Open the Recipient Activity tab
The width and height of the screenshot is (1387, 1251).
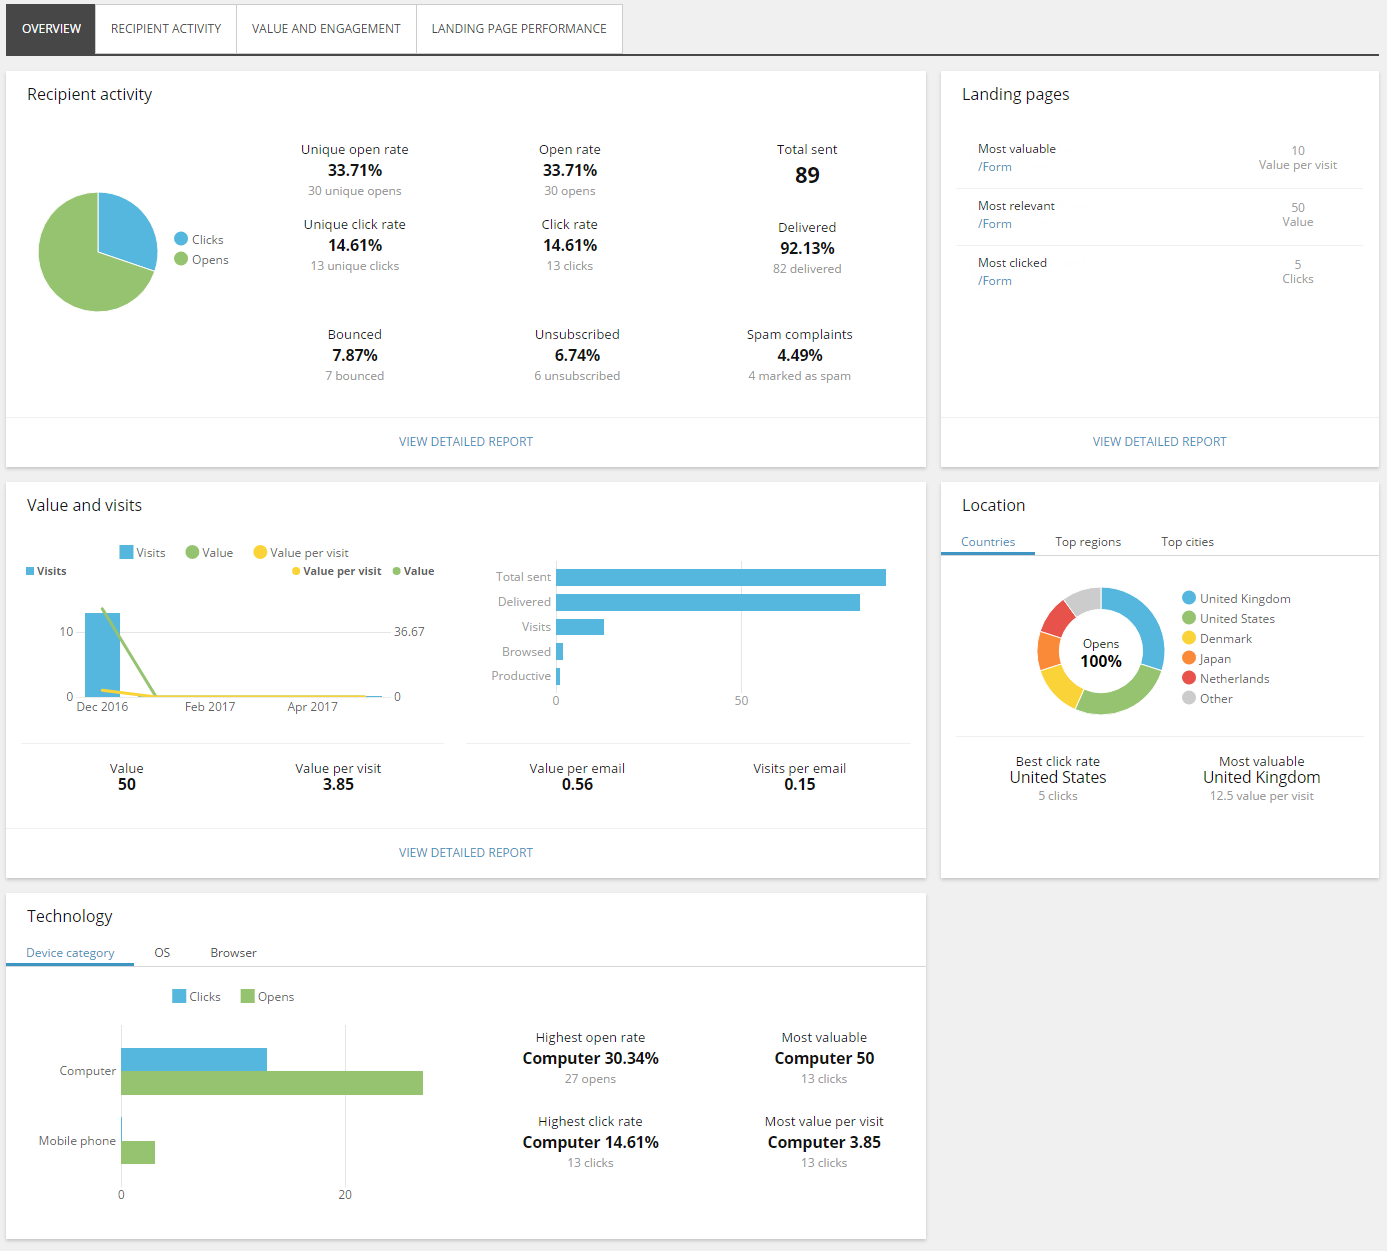tap(166, 29)
